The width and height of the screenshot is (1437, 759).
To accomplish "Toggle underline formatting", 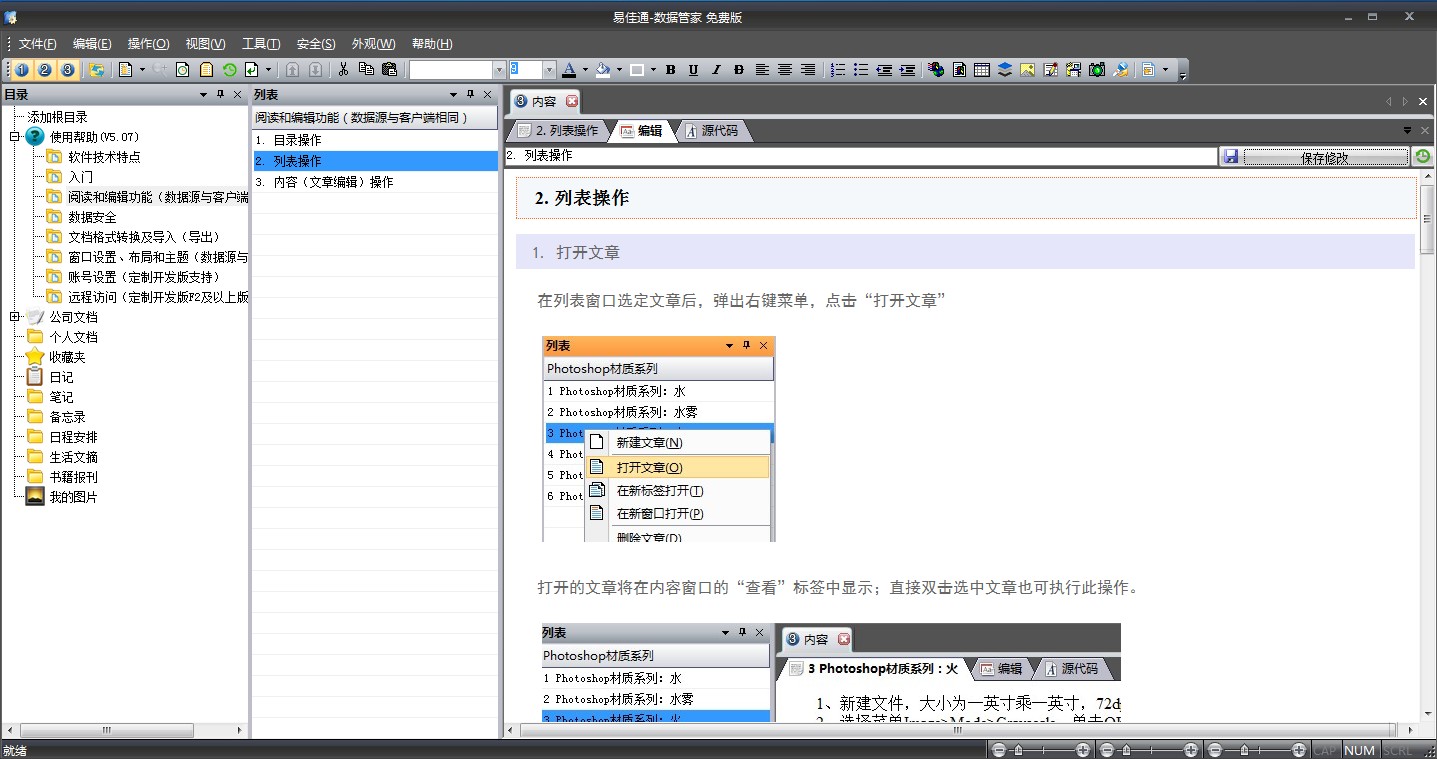I will click(693, 70).
